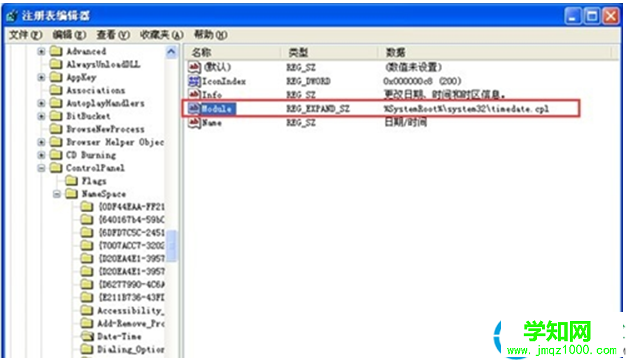This screenshot has width=628, height=362.
Task: Open the 文件(F) menu
Action: point(25,35)
